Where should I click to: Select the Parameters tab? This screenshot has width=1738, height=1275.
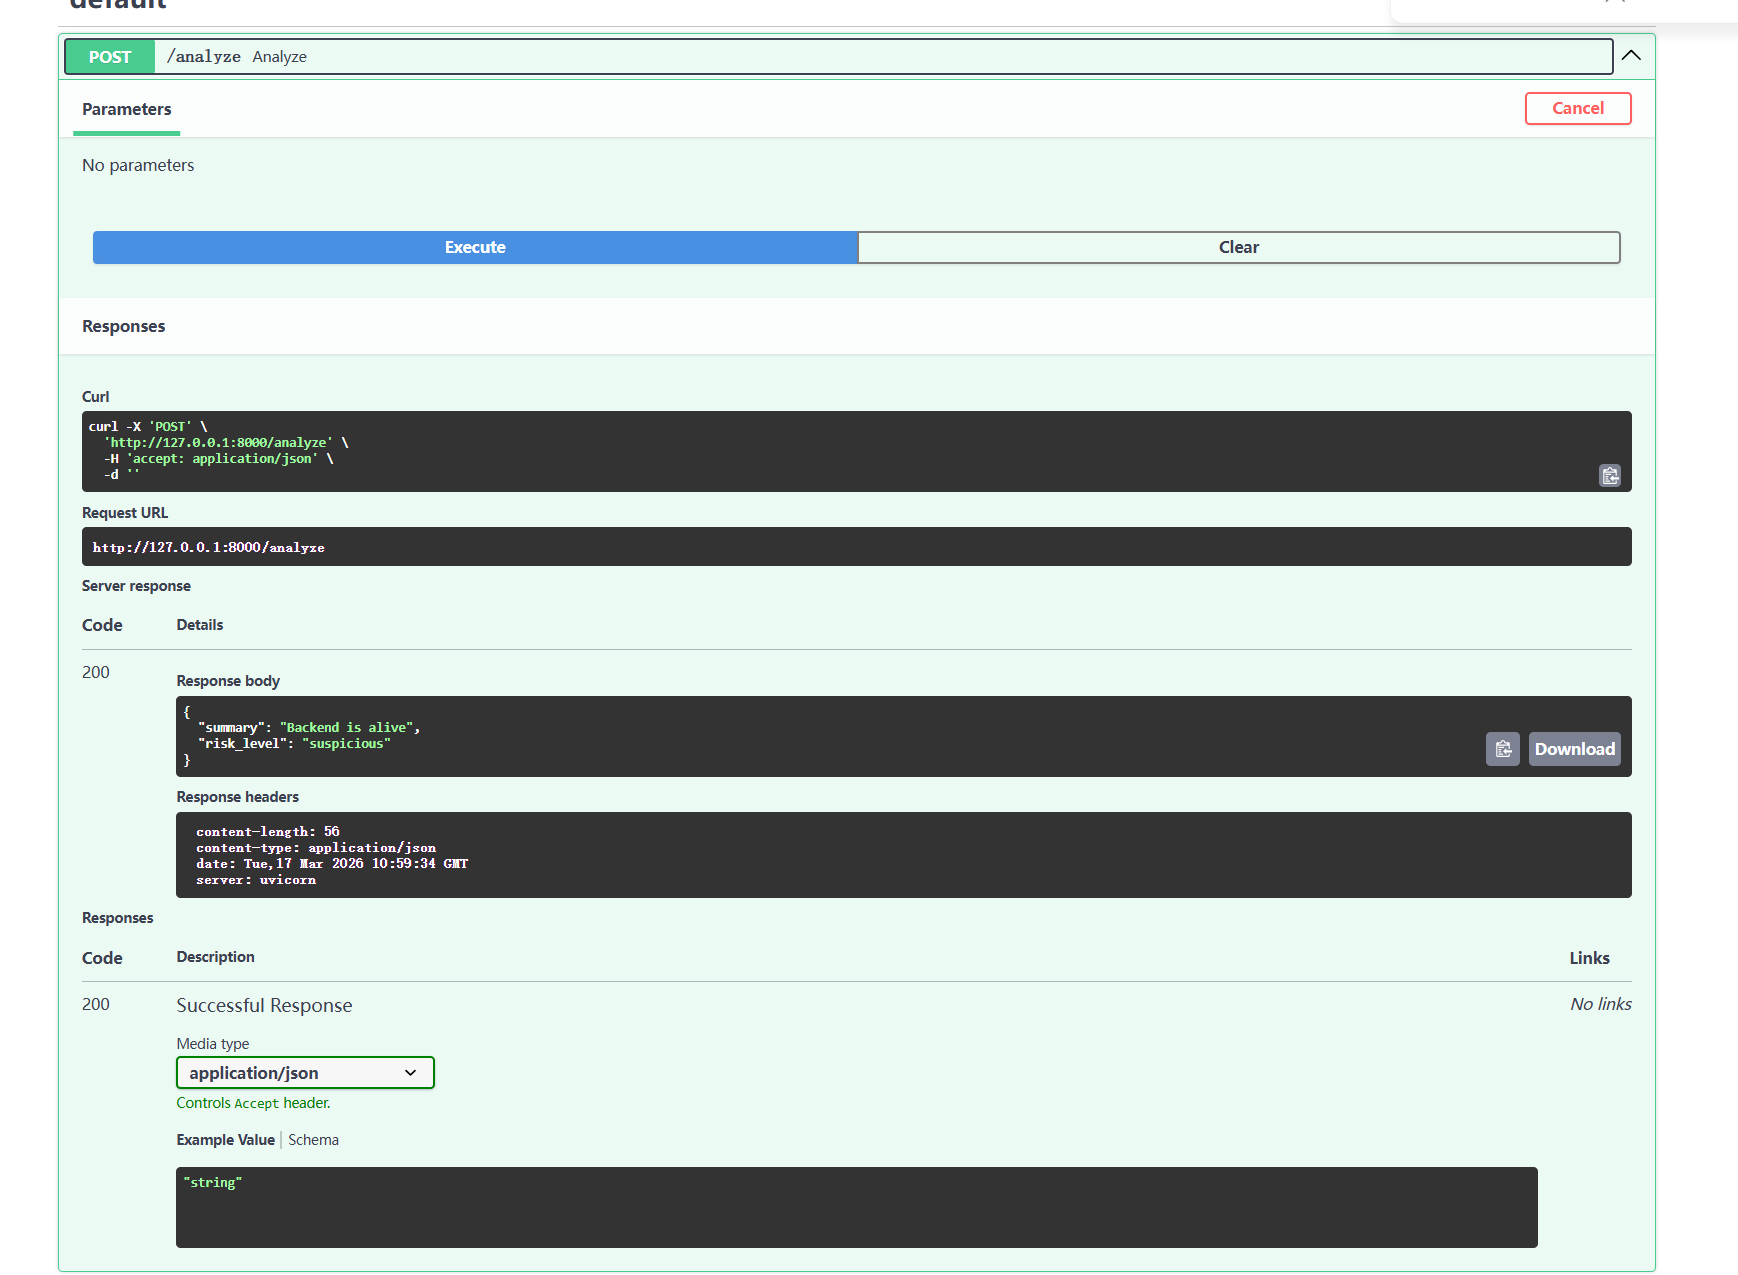[126, 109]
